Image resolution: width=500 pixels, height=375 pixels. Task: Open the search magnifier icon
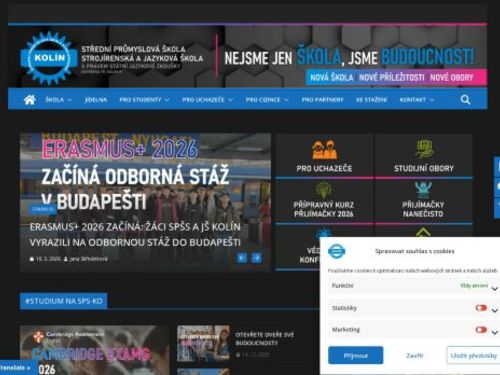465,99
